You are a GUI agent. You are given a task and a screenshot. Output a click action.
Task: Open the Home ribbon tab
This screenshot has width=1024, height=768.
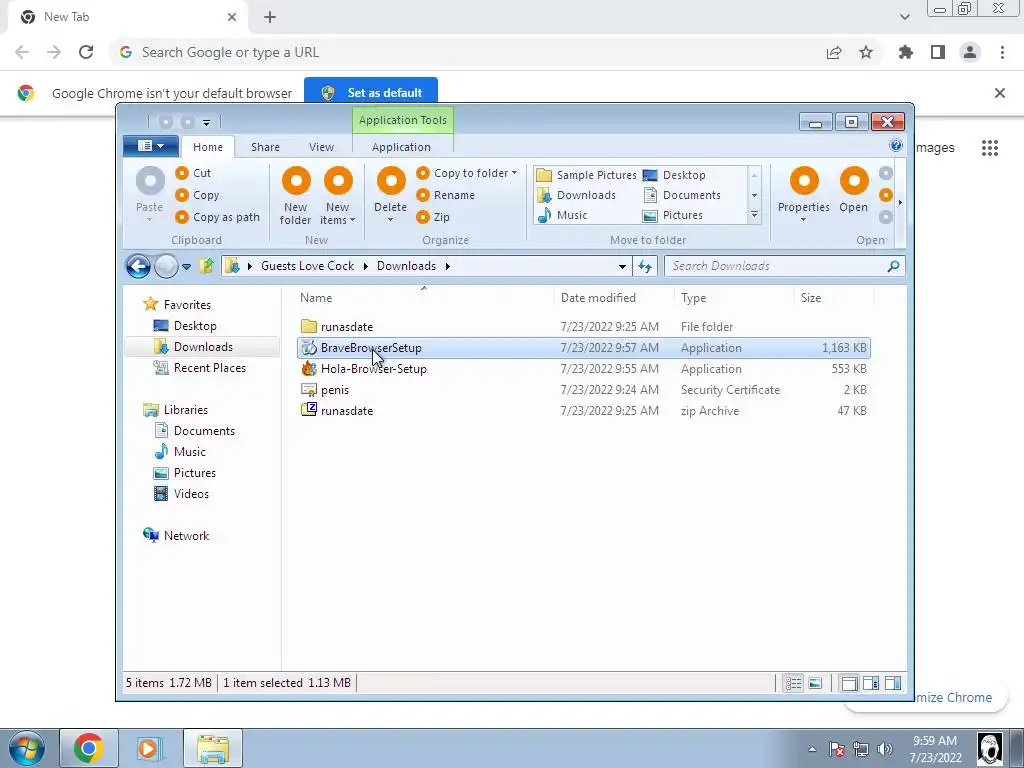tap(208, 147)
